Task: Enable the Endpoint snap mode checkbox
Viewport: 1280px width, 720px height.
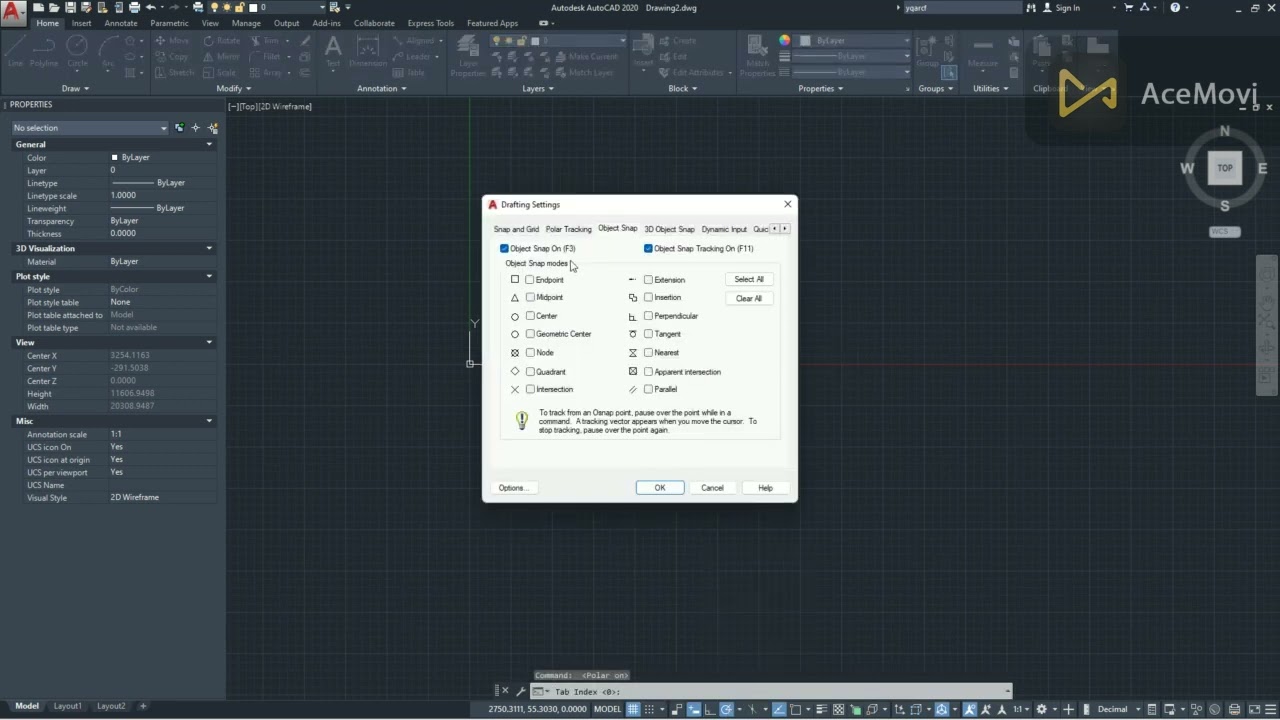Action: [530, 280]
